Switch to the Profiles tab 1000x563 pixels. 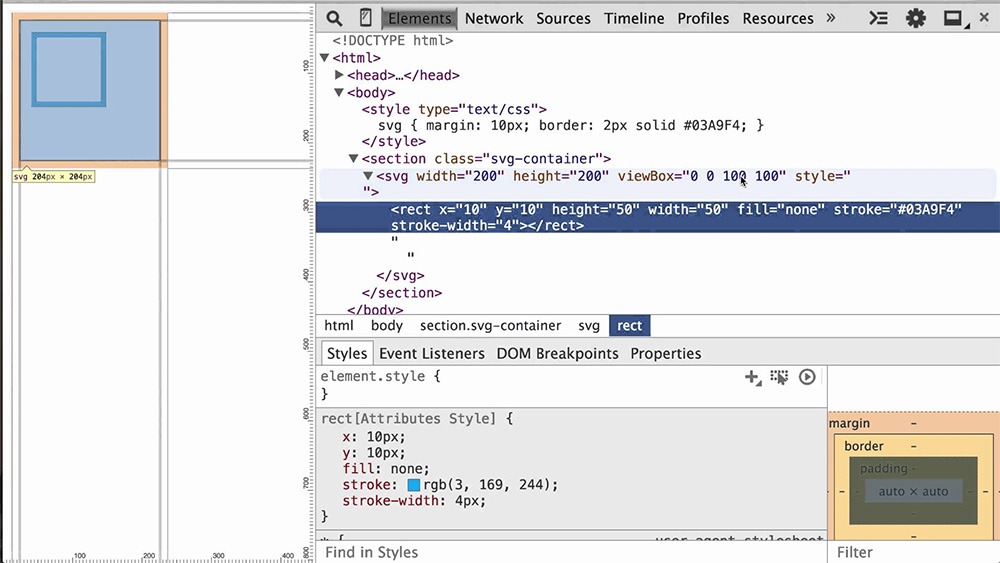click(x=703, y=18)
